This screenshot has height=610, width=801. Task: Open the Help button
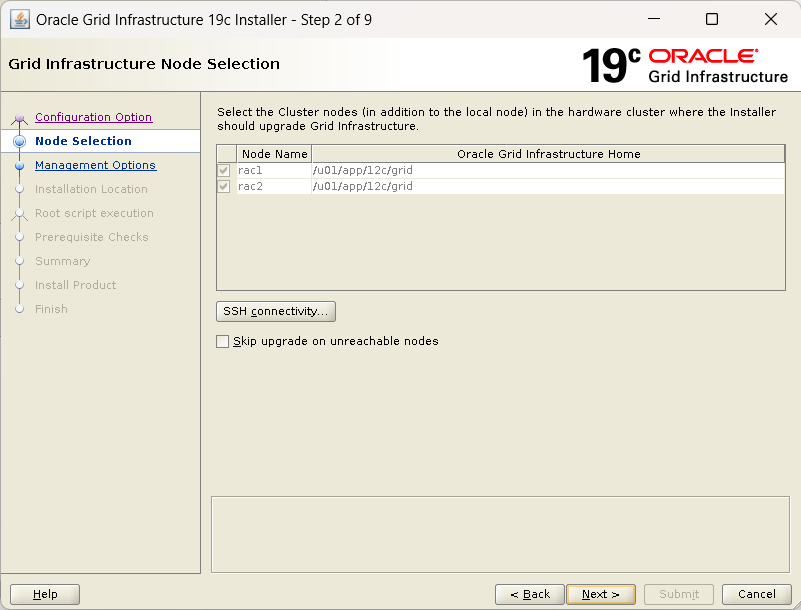coord(45,594)
